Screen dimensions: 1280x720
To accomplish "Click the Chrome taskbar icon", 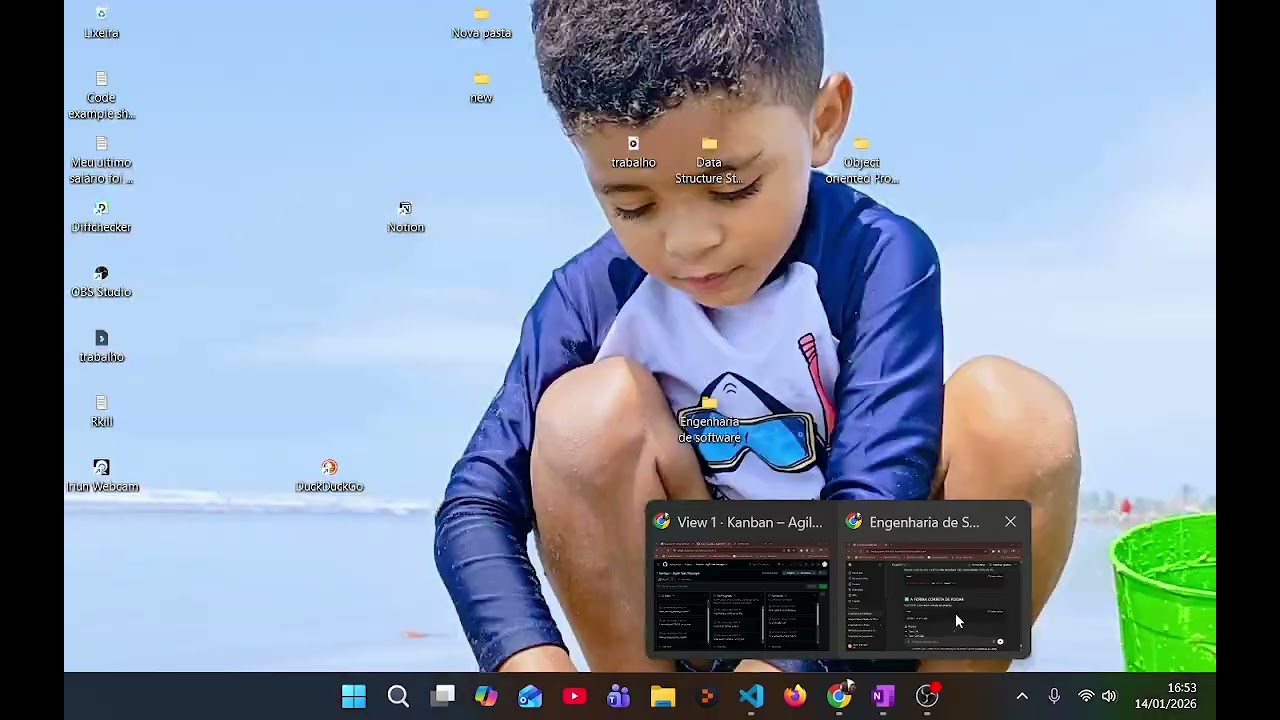I will pos(839,697).
